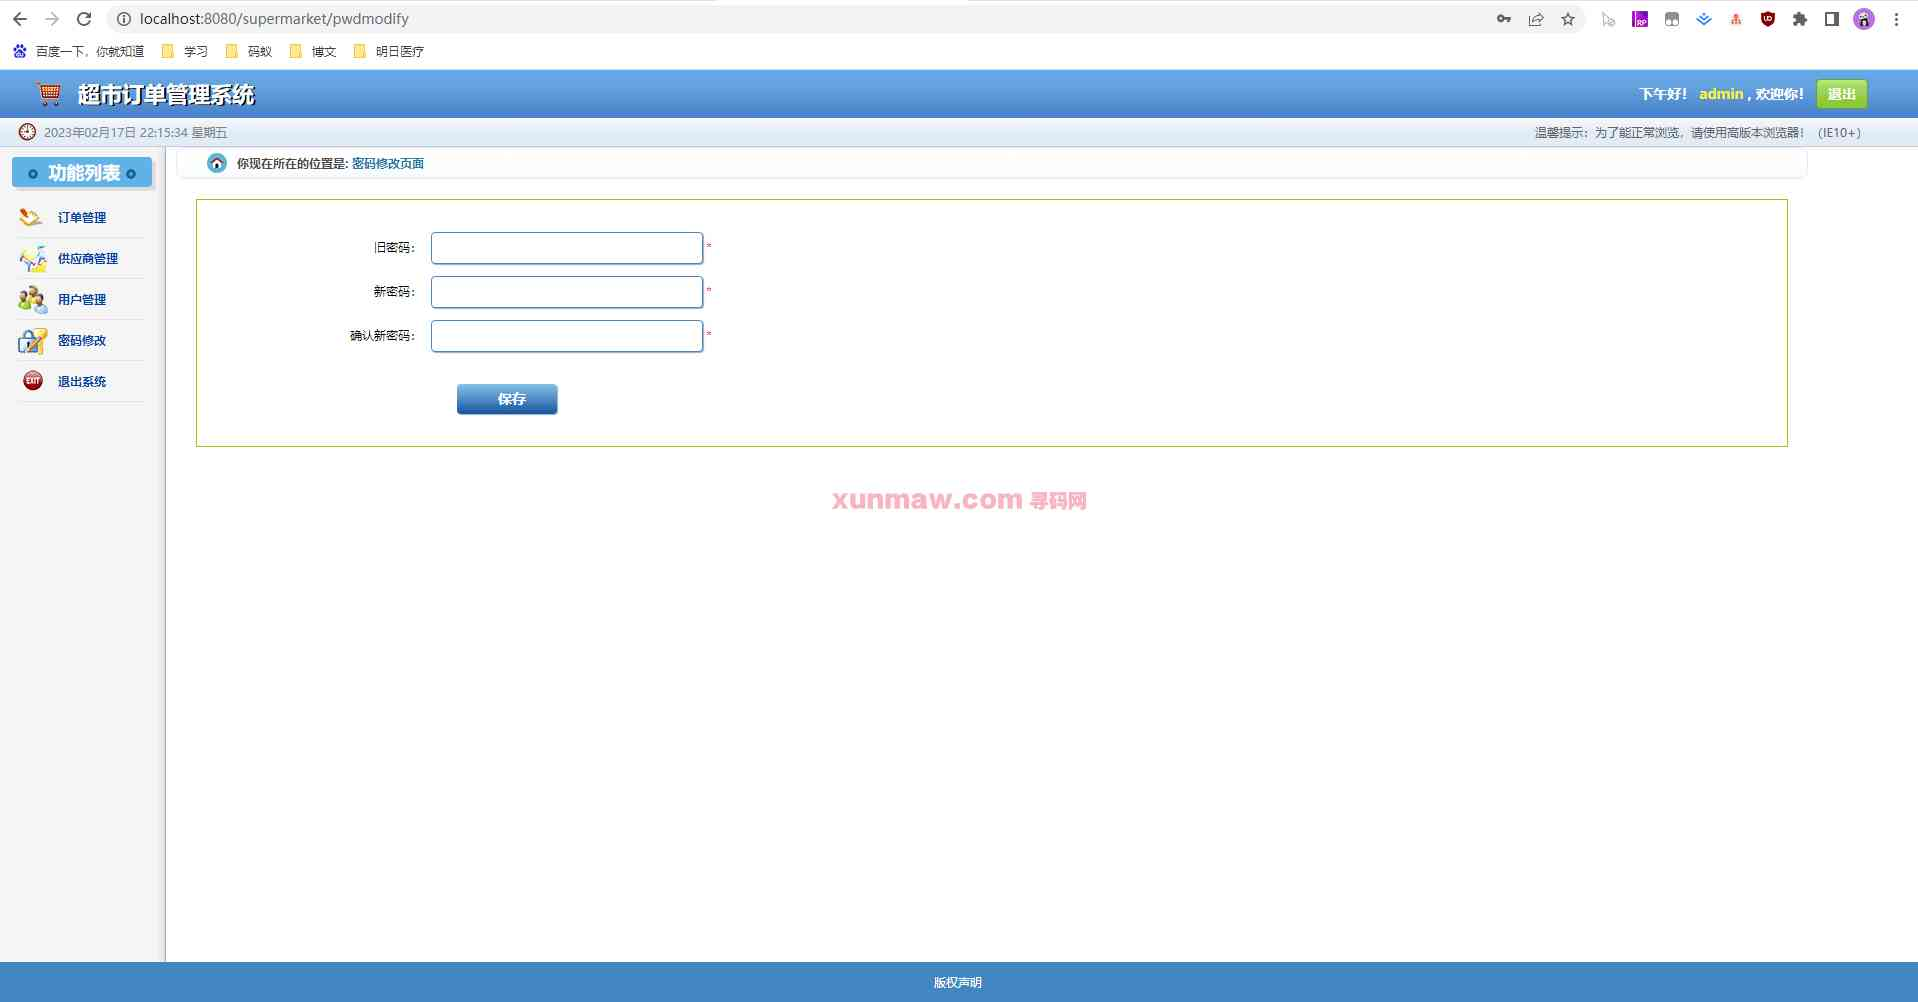Click the 密码修改 lock icon

click(32, 340)
